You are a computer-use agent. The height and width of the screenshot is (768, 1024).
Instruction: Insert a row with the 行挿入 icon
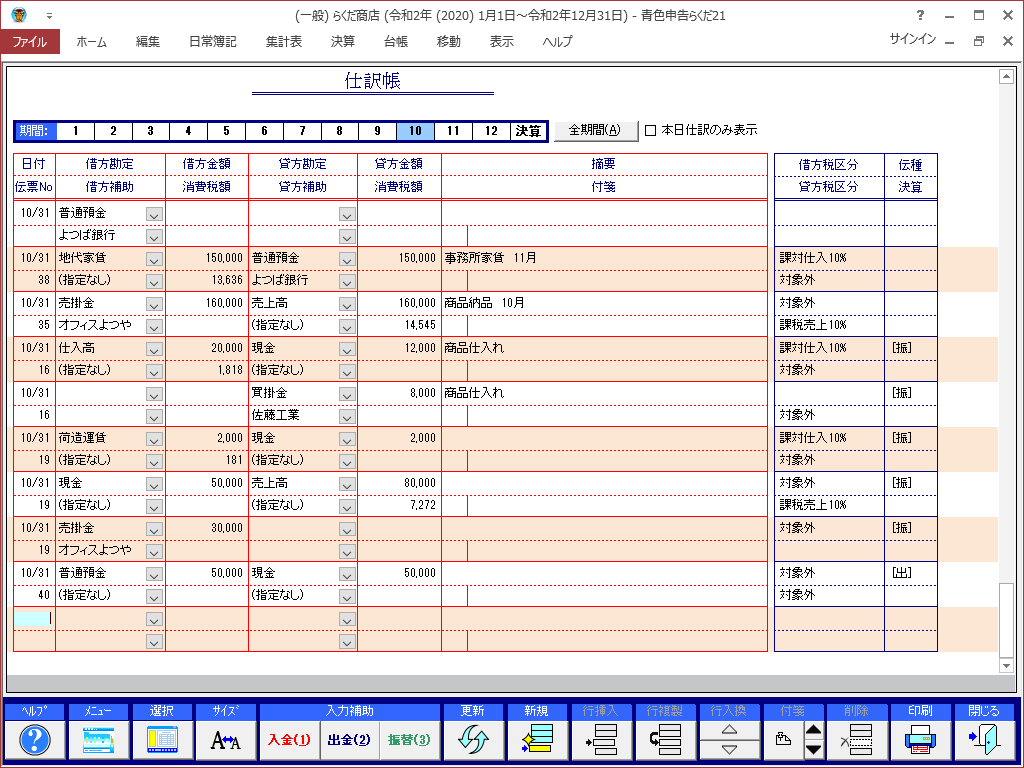point(600,739)
